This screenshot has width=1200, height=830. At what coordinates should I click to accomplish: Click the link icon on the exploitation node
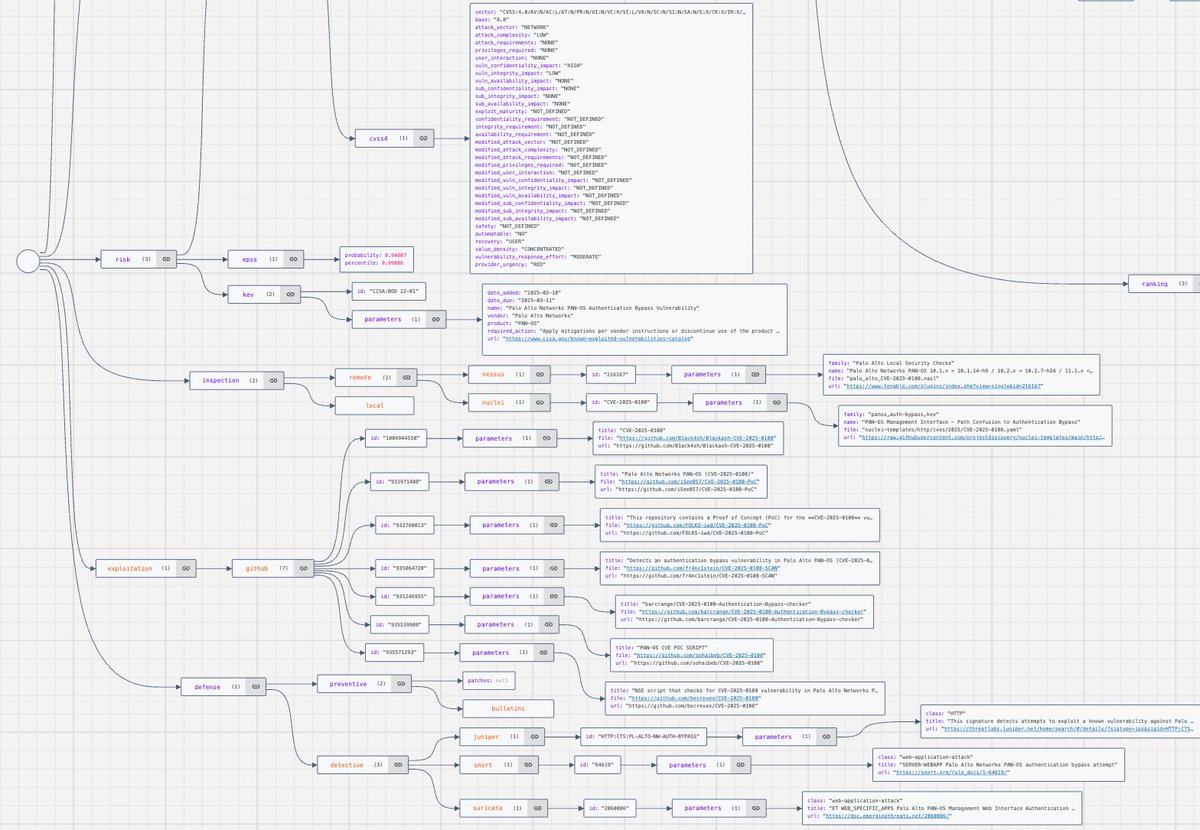(x=186, y=568)
